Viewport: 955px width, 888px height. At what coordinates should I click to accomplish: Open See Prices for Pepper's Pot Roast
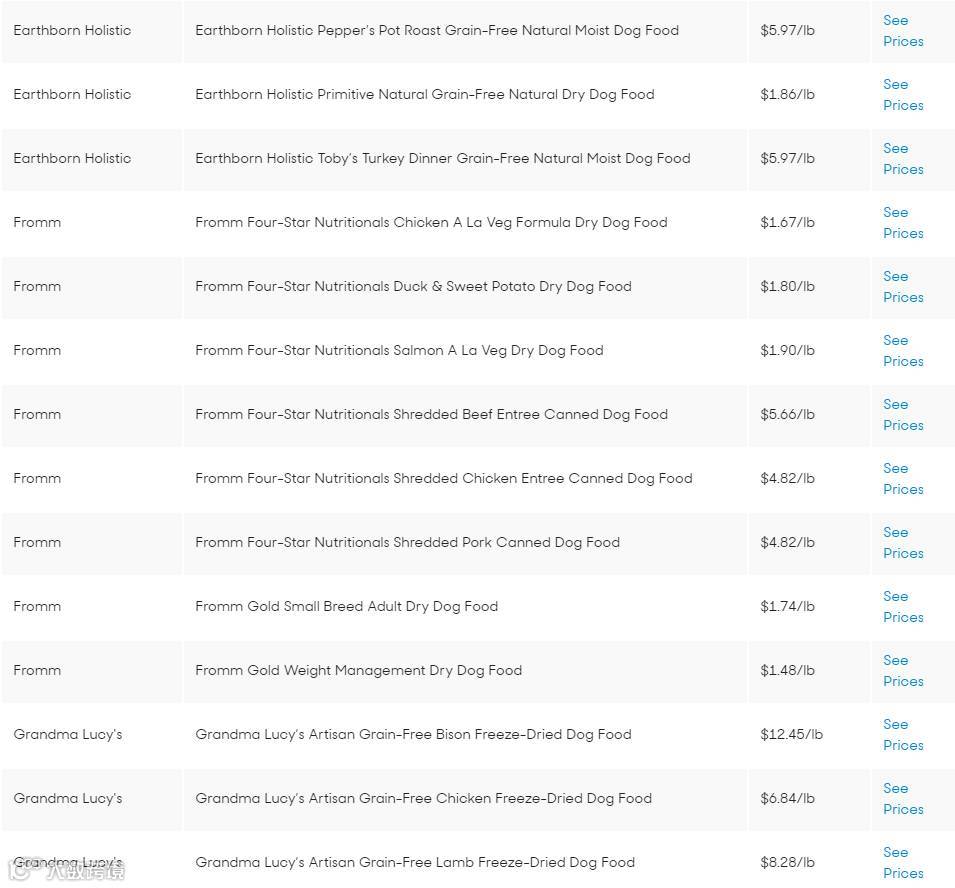903,31
